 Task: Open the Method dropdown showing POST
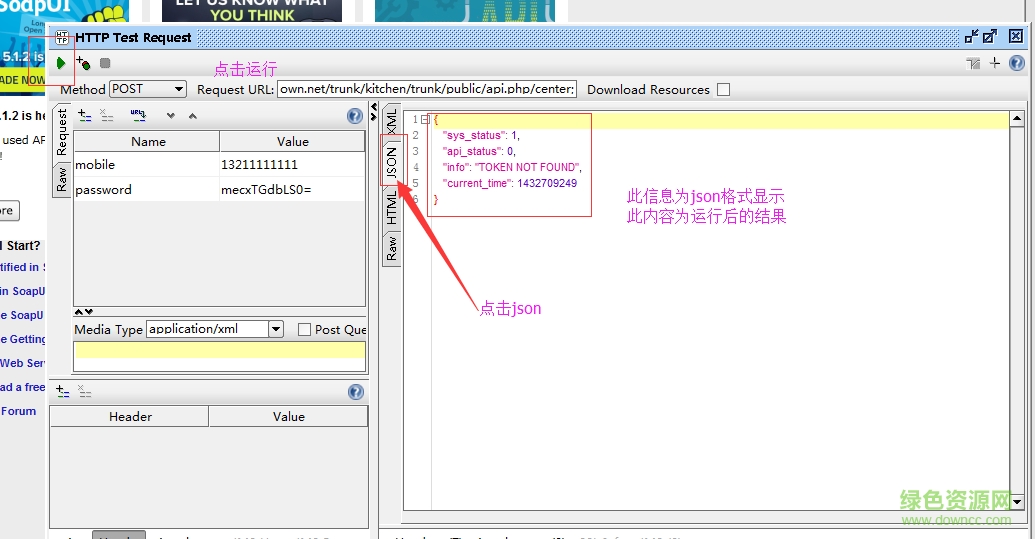click(148, 89)
